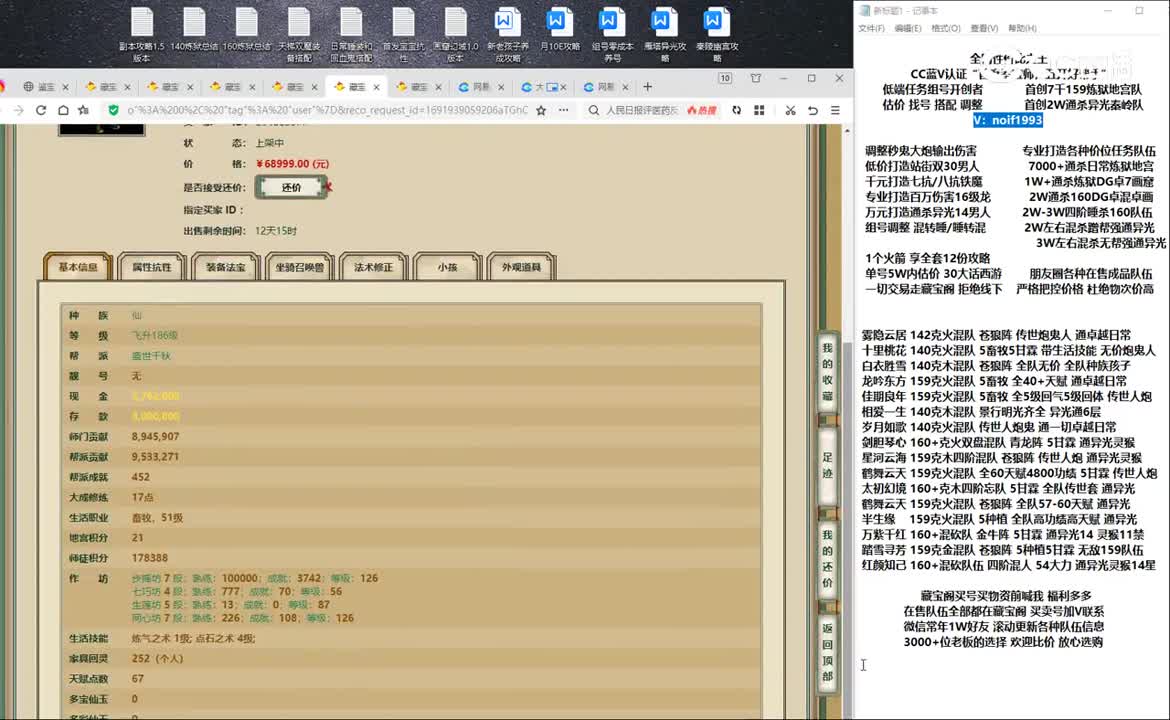Viewport: 1170px width, 720px height.
Task: Click the level value 飞升186级
Action: (x=154, y=336)
